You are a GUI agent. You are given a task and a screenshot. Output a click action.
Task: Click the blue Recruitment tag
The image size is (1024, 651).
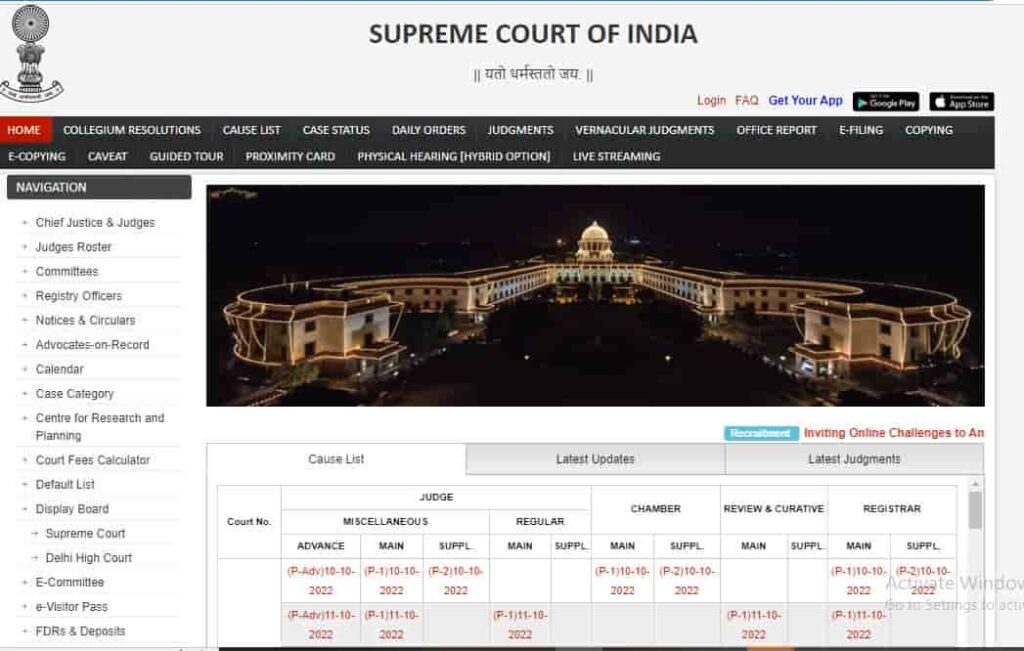coord(761,433)
